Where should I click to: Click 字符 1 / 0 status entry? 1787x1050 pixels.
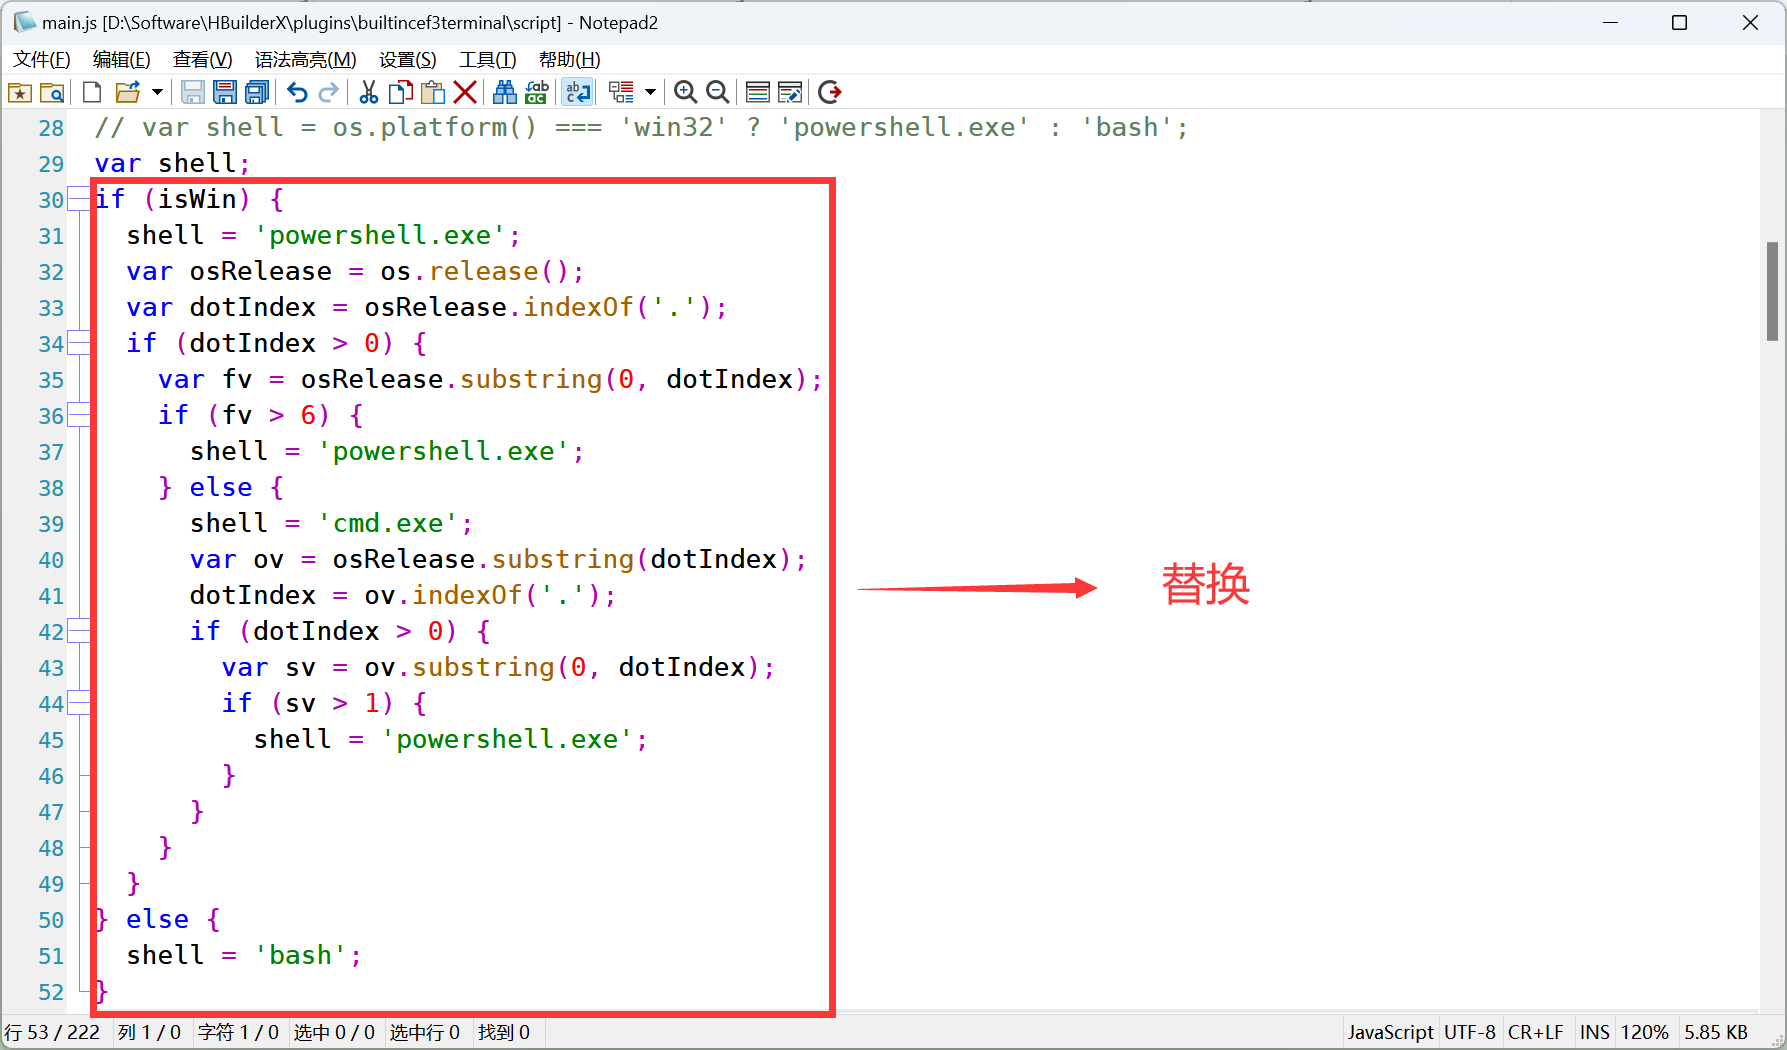(238, 1032)
